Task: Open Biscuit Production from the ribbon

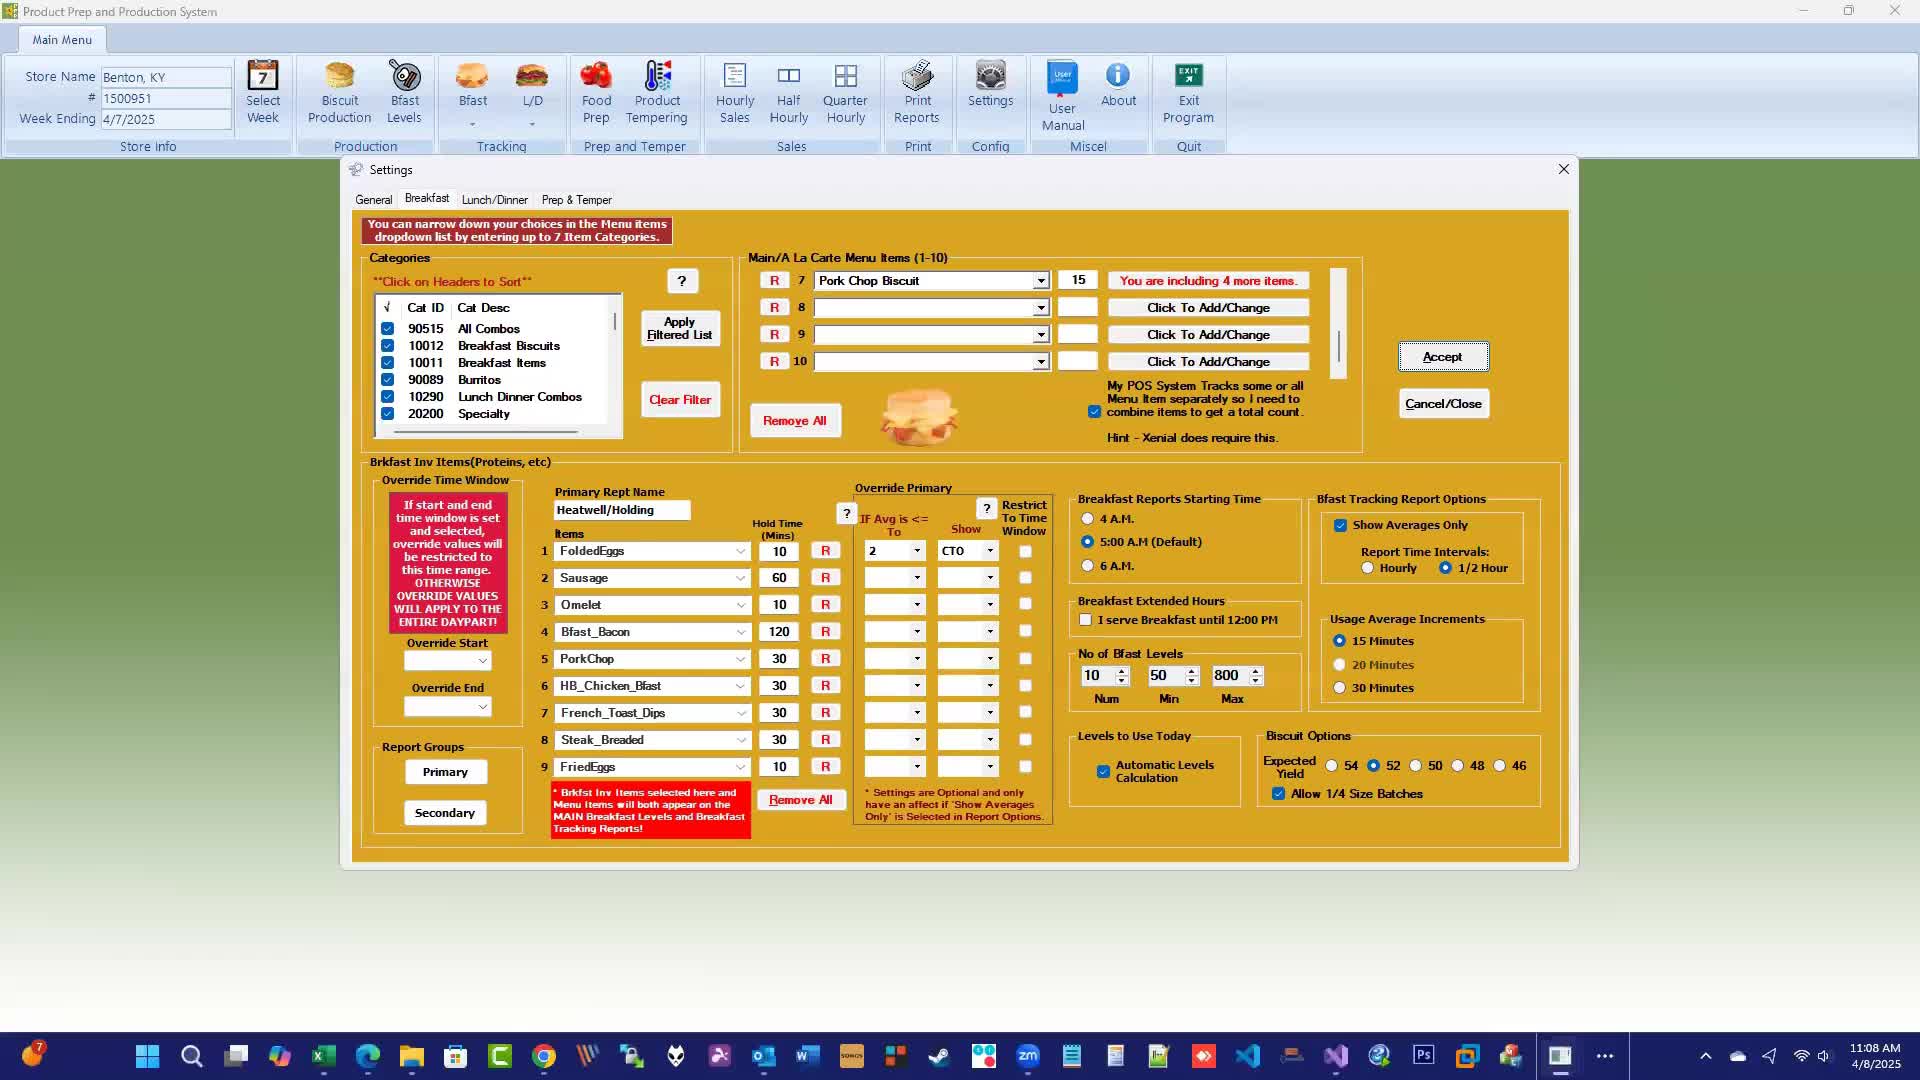Action: coord(339,92)
